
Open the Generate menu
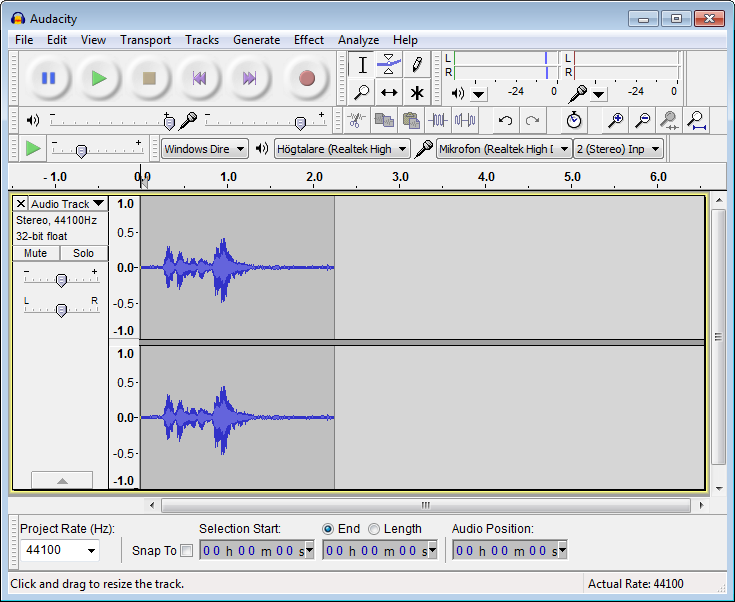[x=256, y=40]
